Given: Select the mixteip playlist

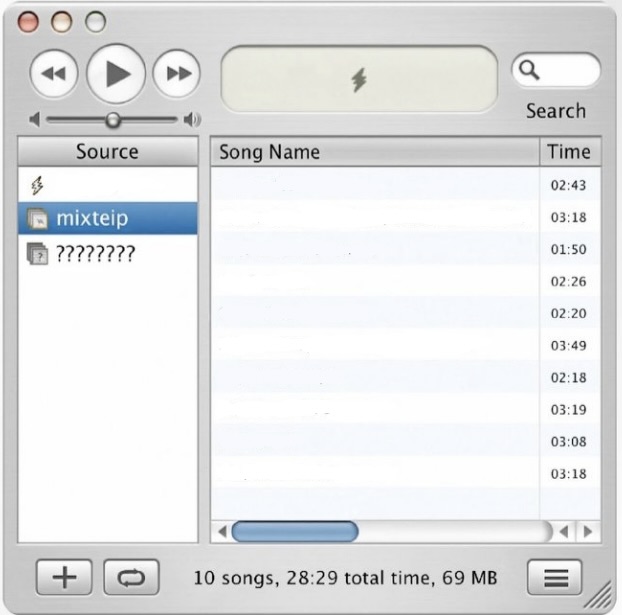Looking at the screenshot, I should [108, 218].
